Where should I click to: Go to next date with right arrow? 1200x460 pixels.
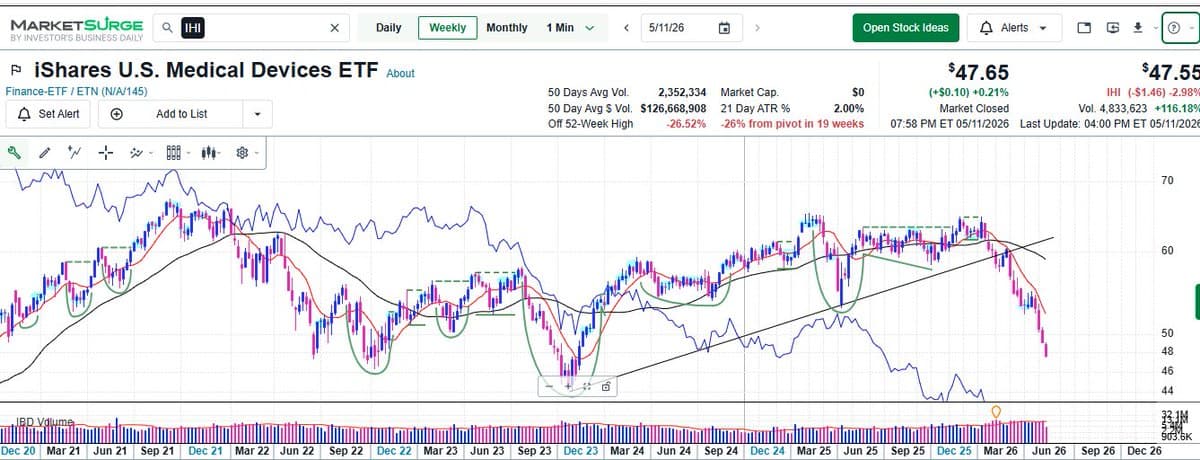(x=757, y=28)
